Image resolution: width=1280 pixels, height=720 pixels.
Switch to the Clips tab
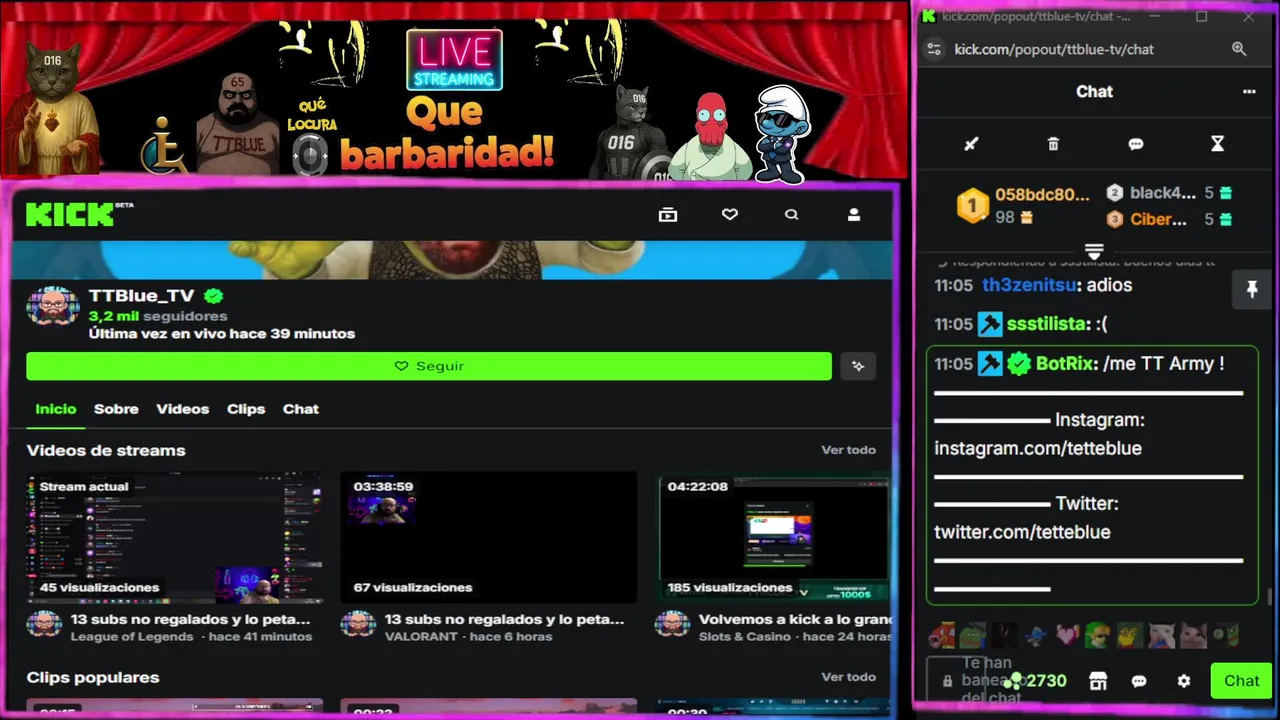pos(246,409)
